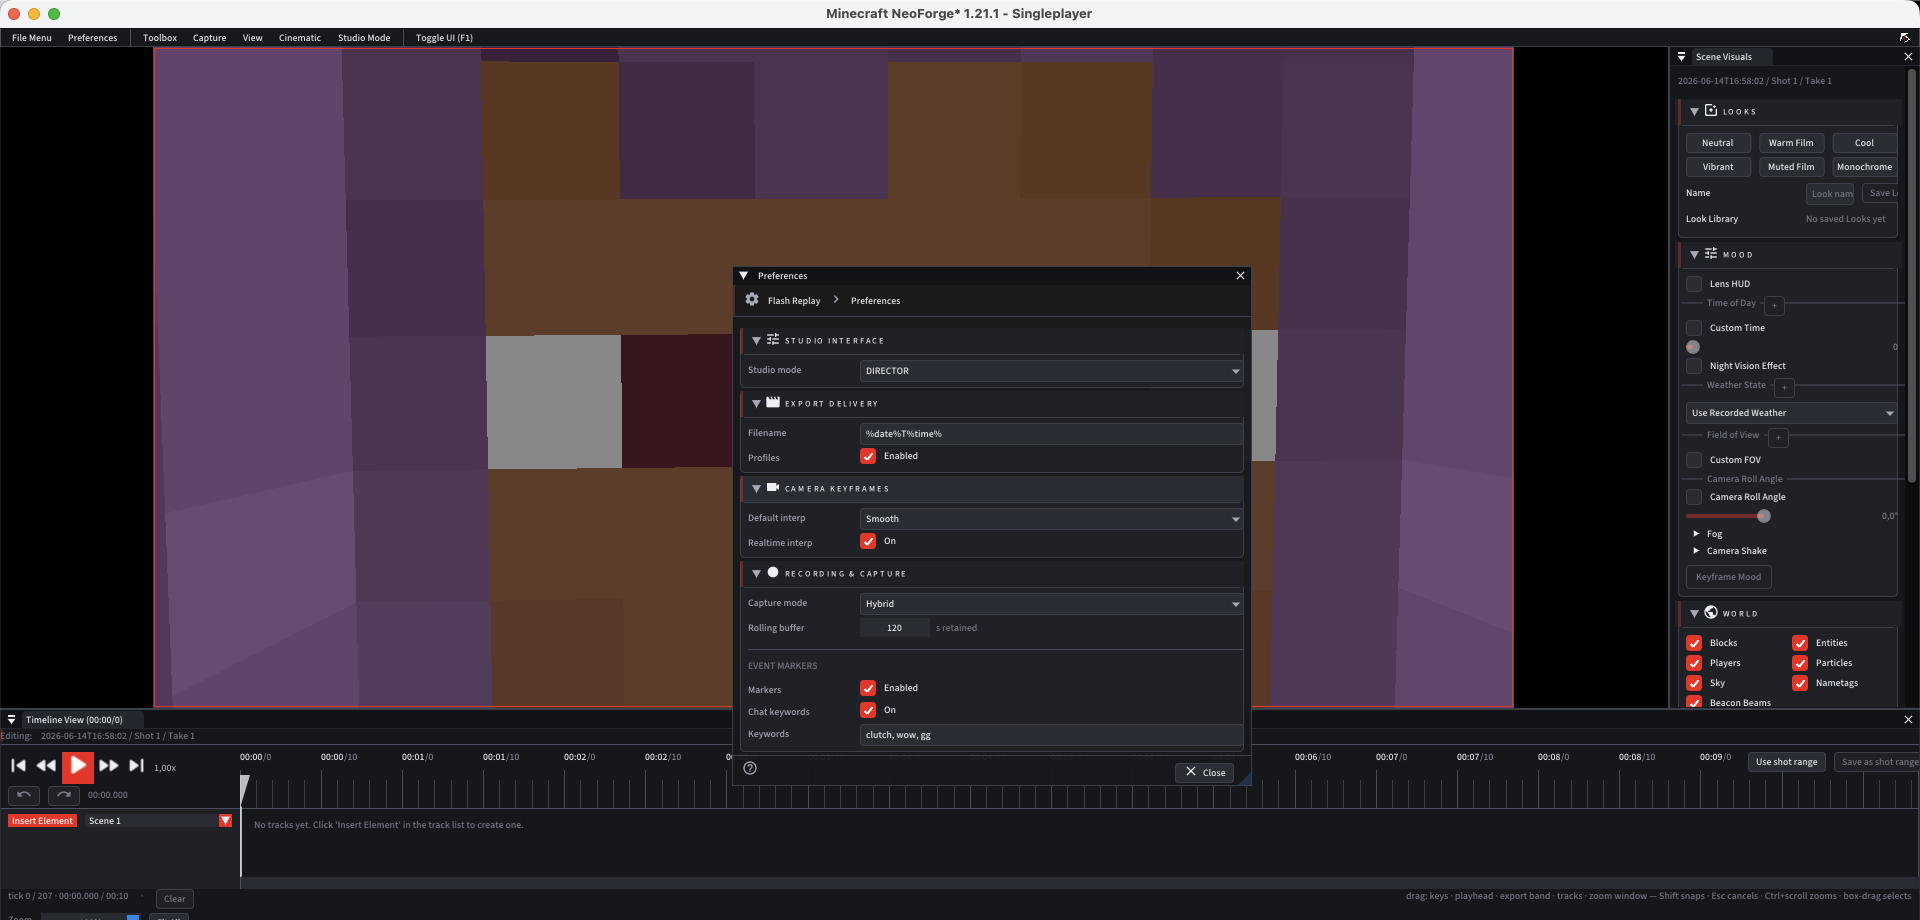
Task: Open the Cinematic menu
Action: click(x=300, y=38)
